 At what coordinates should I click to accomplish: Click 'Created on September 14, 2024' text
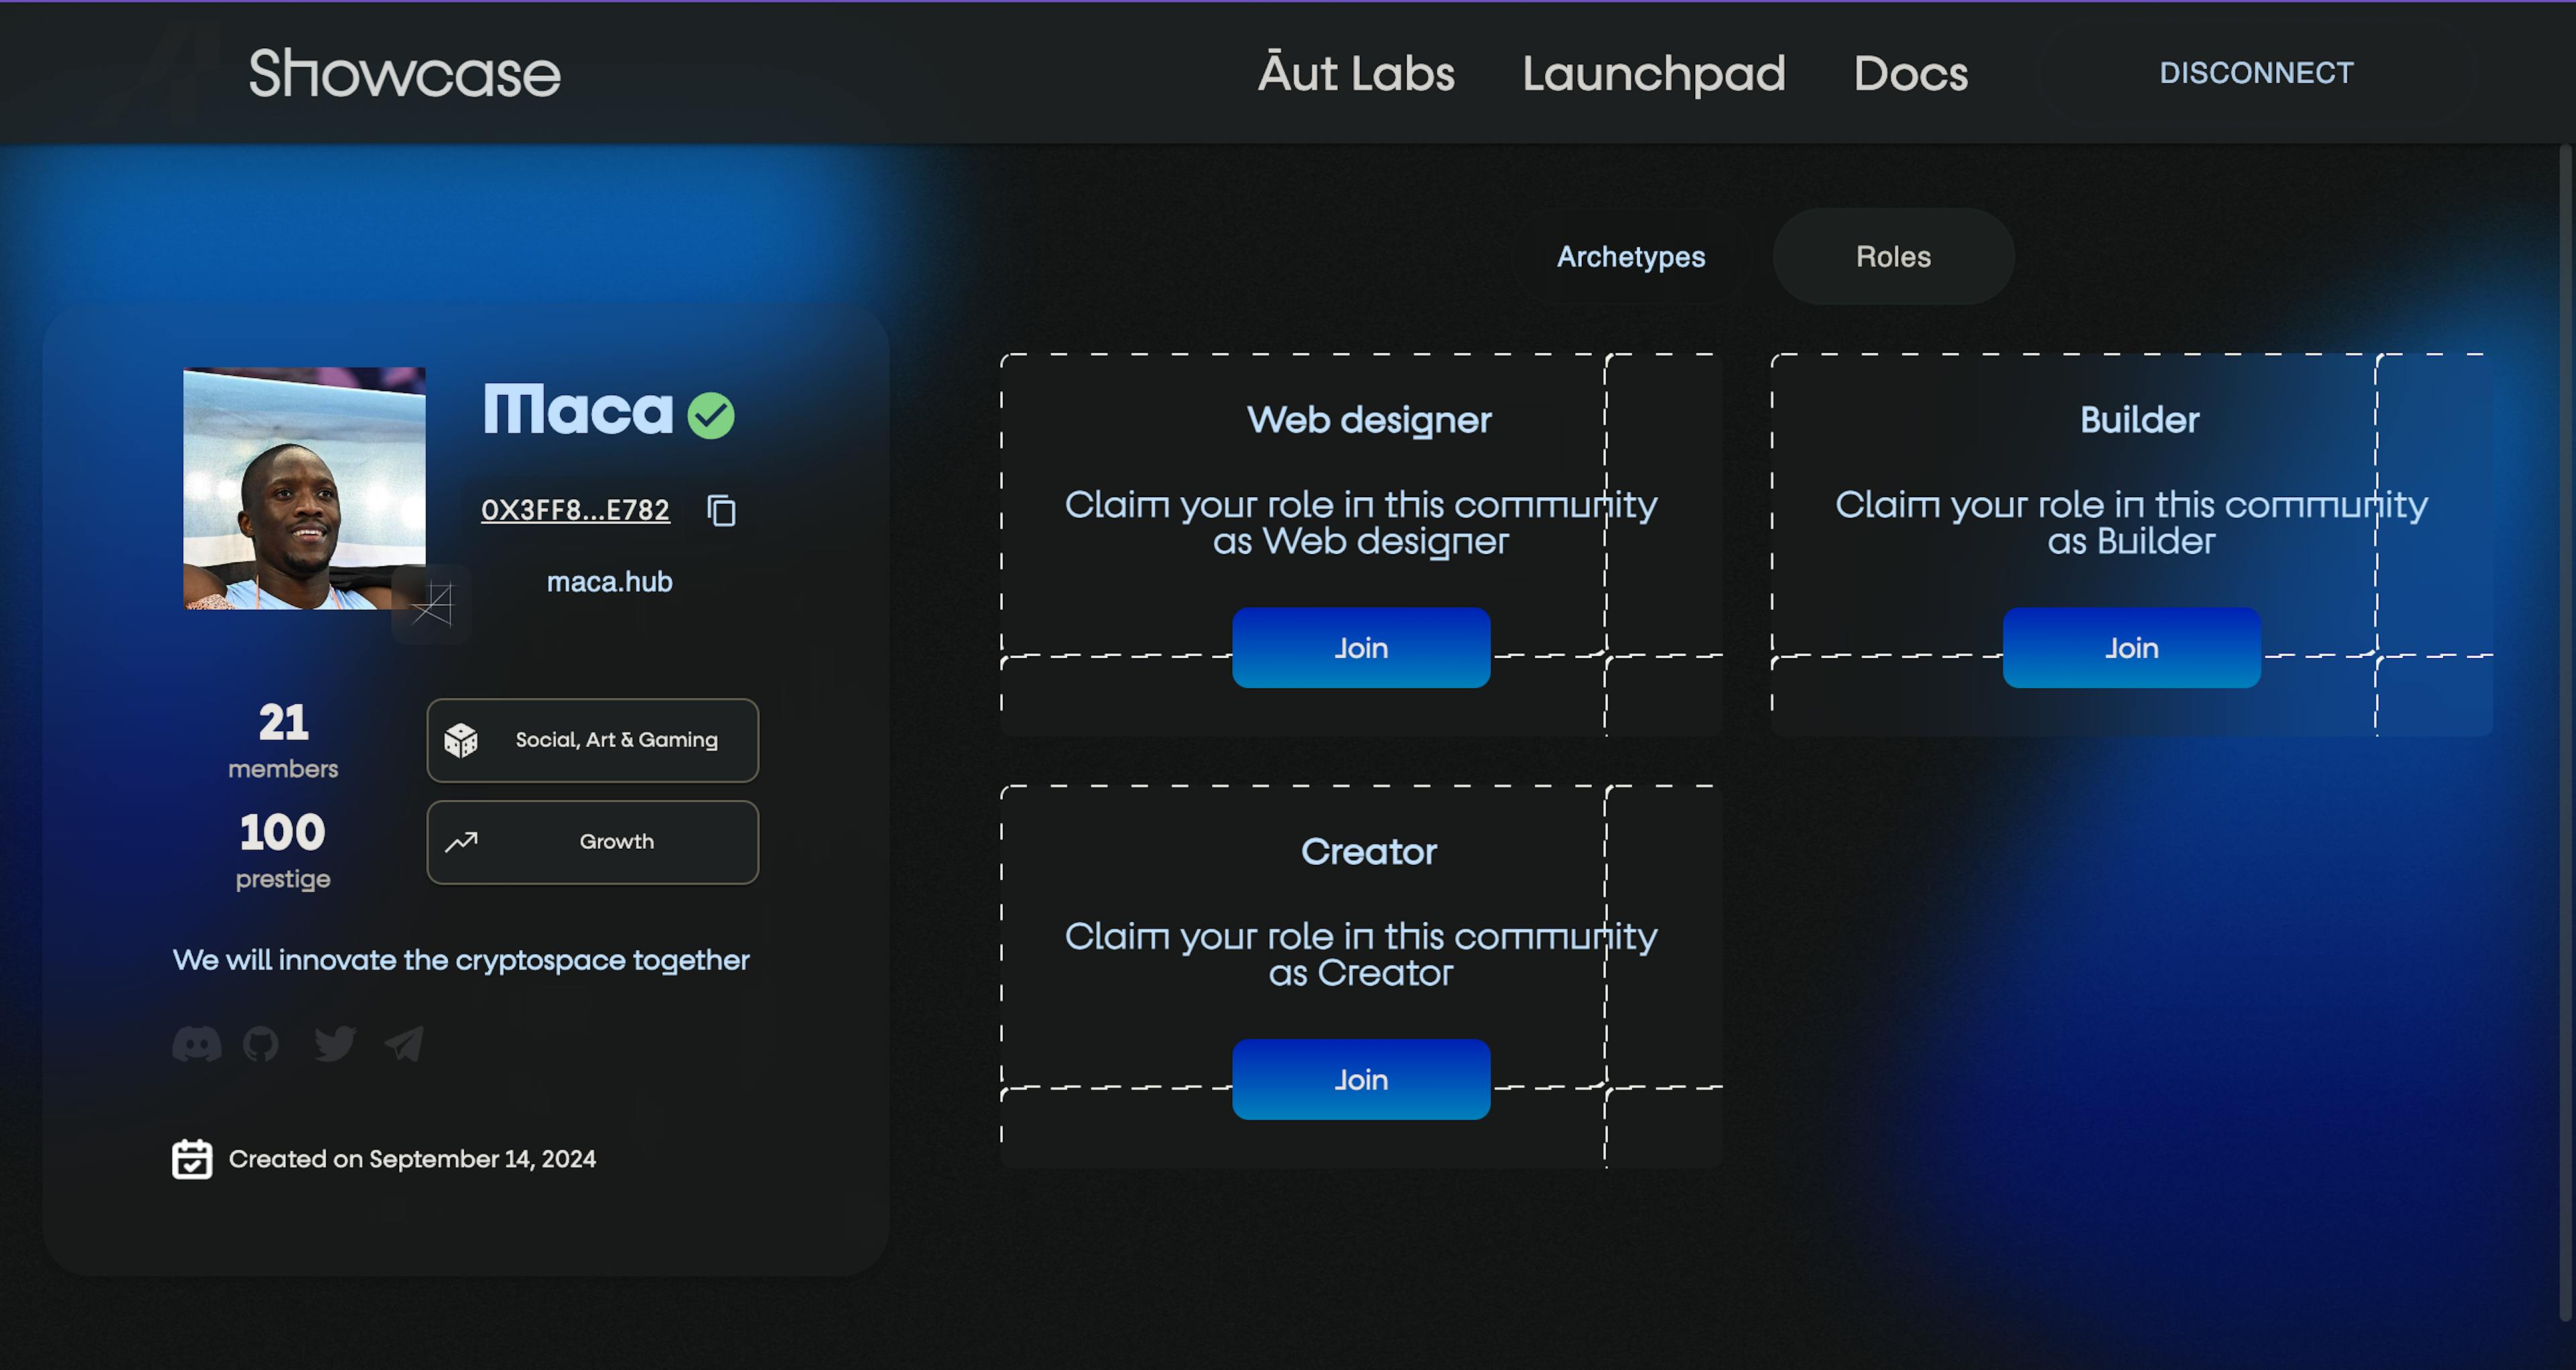tap(412, 1159)
